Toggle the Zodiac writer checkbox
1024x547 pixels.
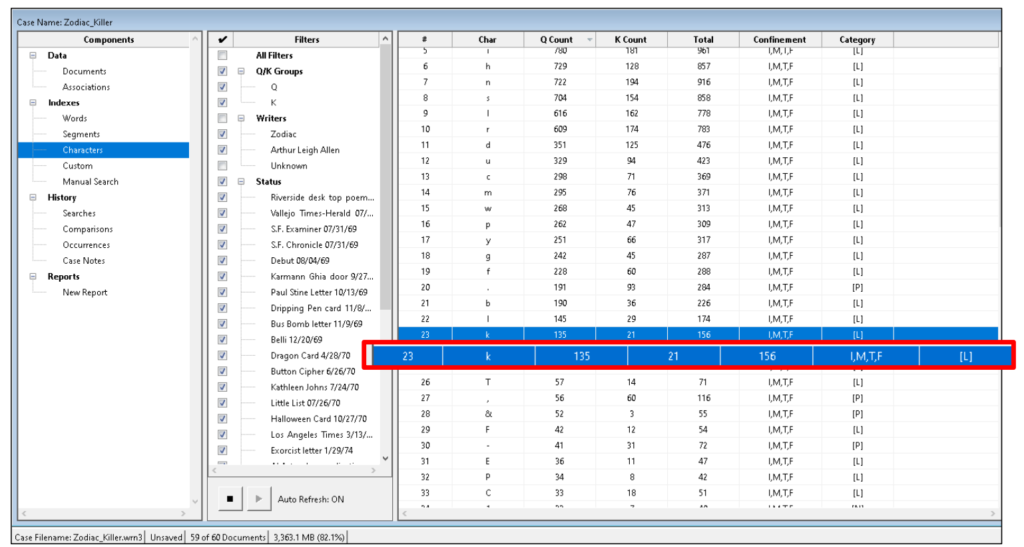click(x=222, y=134)
